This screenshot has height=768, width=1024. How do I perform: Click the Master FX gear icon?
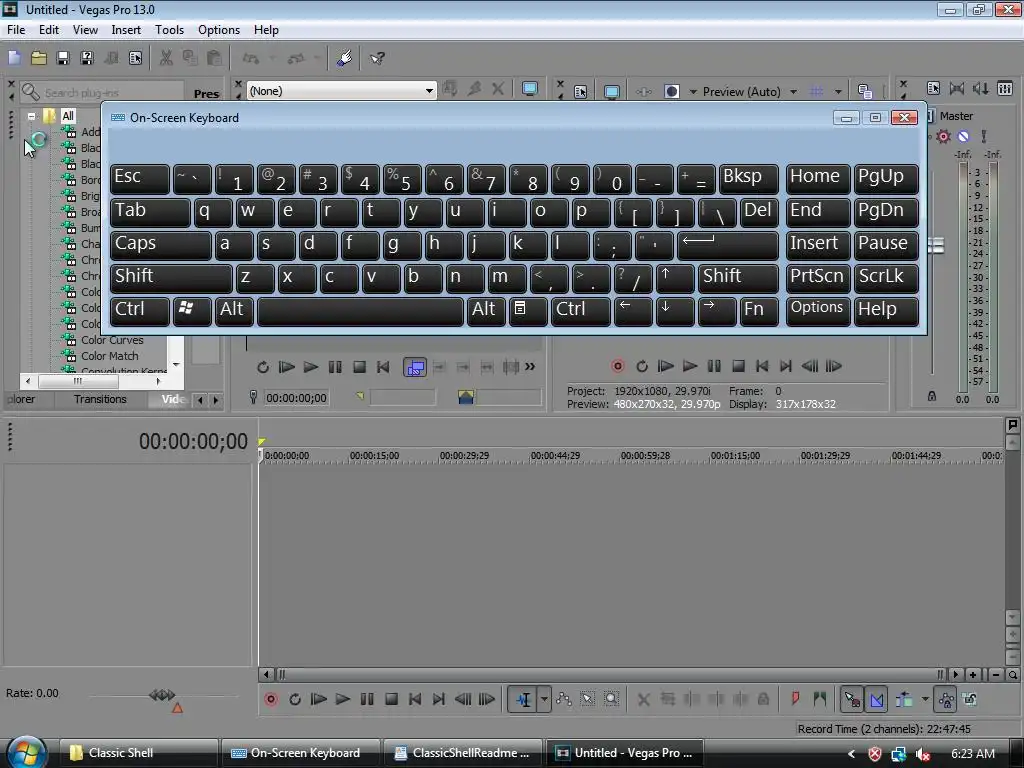(943, 136)
